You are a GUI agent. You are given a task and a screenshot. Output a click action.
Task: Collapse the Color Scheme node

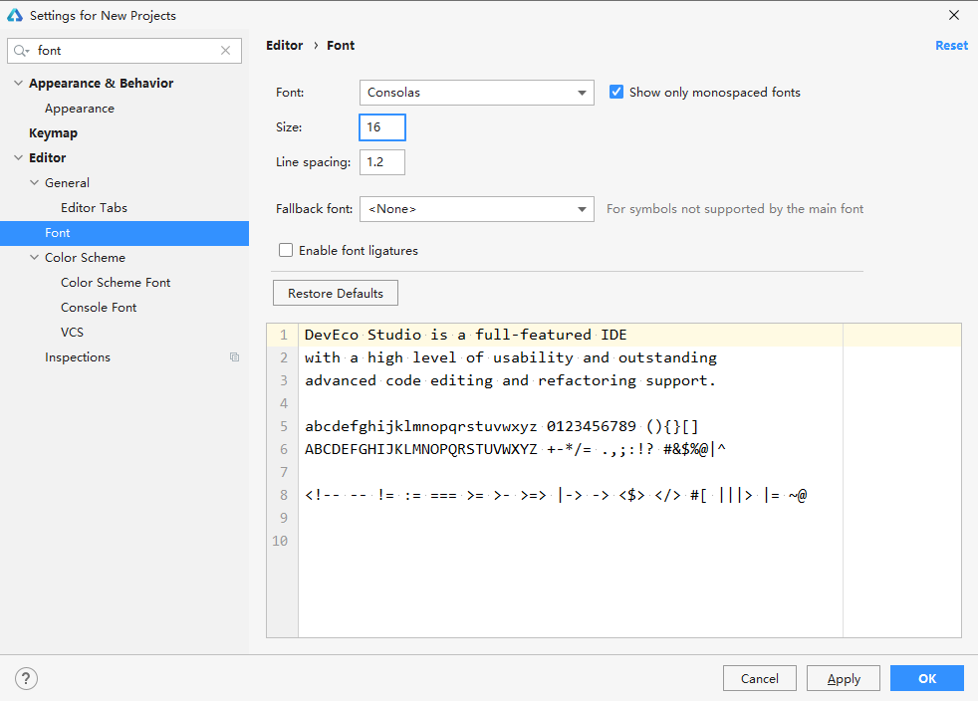tap(34, 258)
